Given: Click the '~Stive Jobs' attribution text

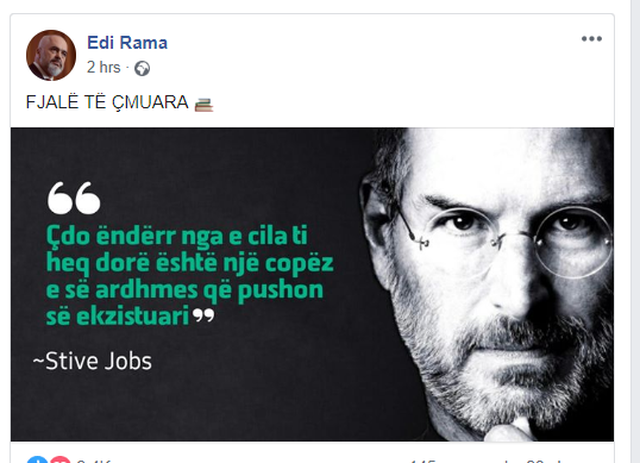Looking at the screenshot, I should pyautogui.click(x=92, y=361).
